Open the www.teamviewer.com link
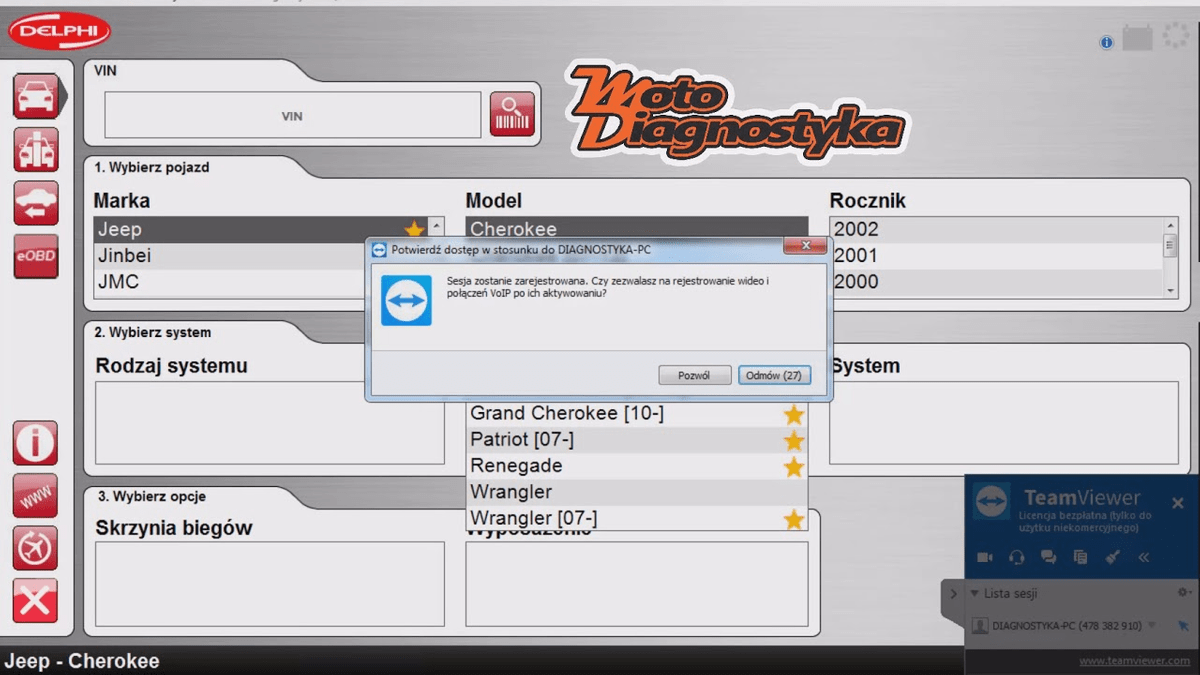This screenshot has height=675, width=1200. point(1135,661)
